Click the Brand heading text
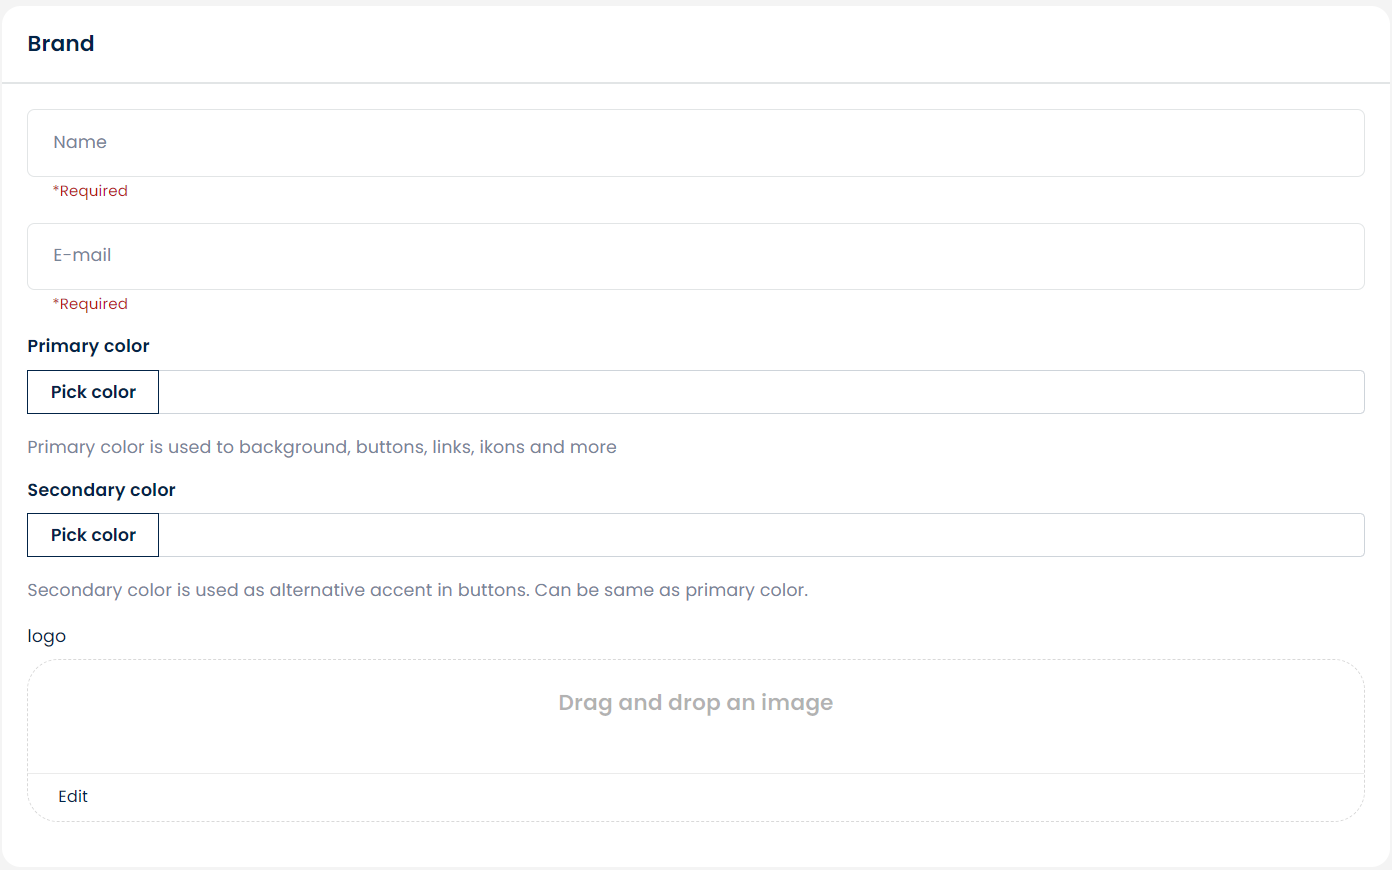This screenshot has width=1392, height=870. coord(61,44)
